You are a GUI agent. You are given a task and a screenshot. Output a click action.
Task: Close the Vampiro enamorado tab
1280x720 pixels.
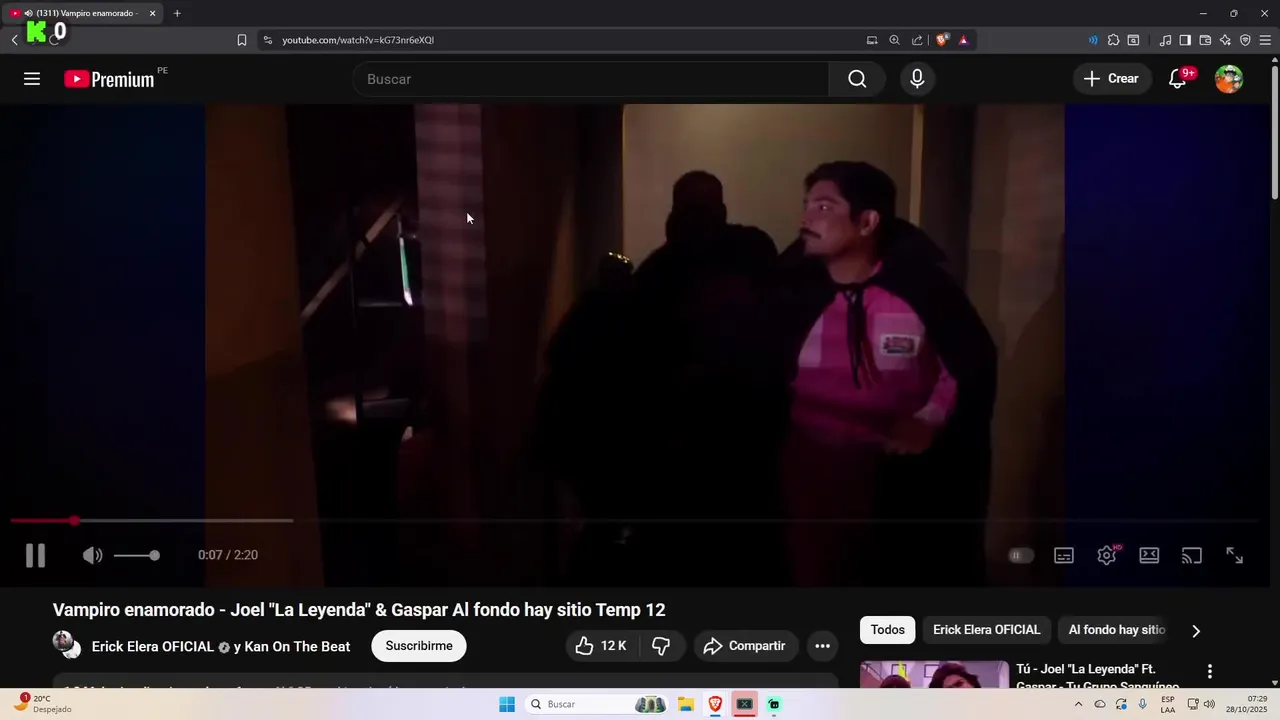point(152,13)
